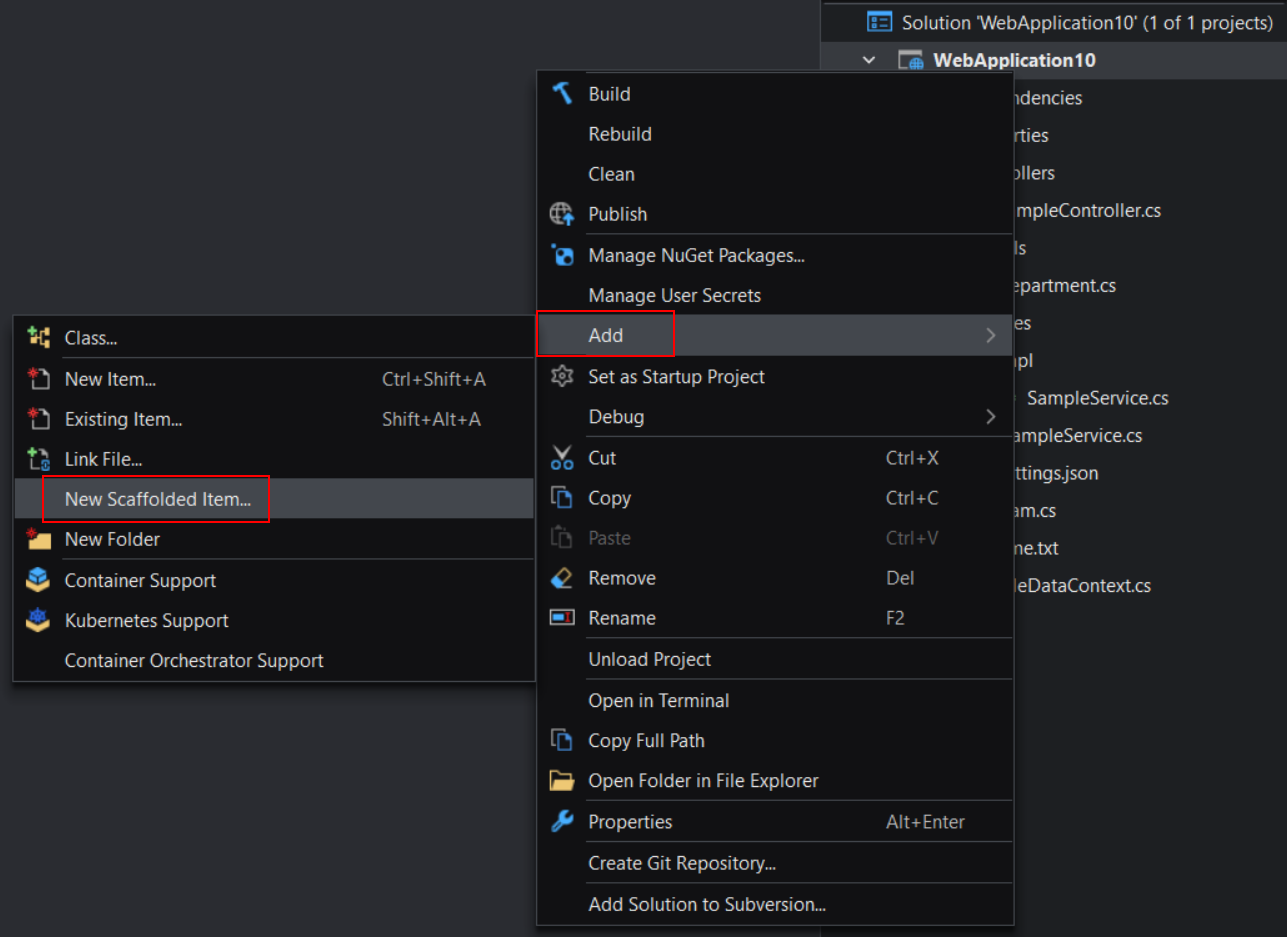The height and width of the screenshot is (937, 1287).
Task: Click the Cut scissors icon
Action: 562,458
